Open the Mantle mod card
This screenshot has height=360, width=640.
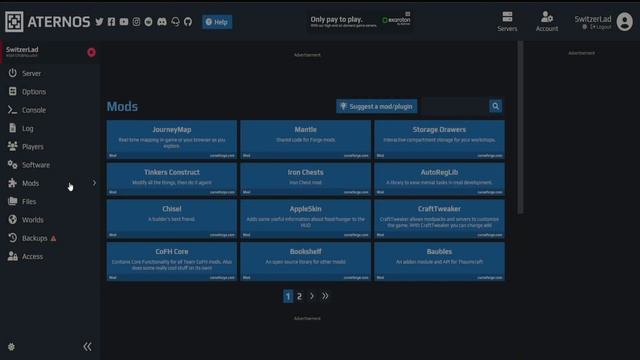(x=306, y=139)
